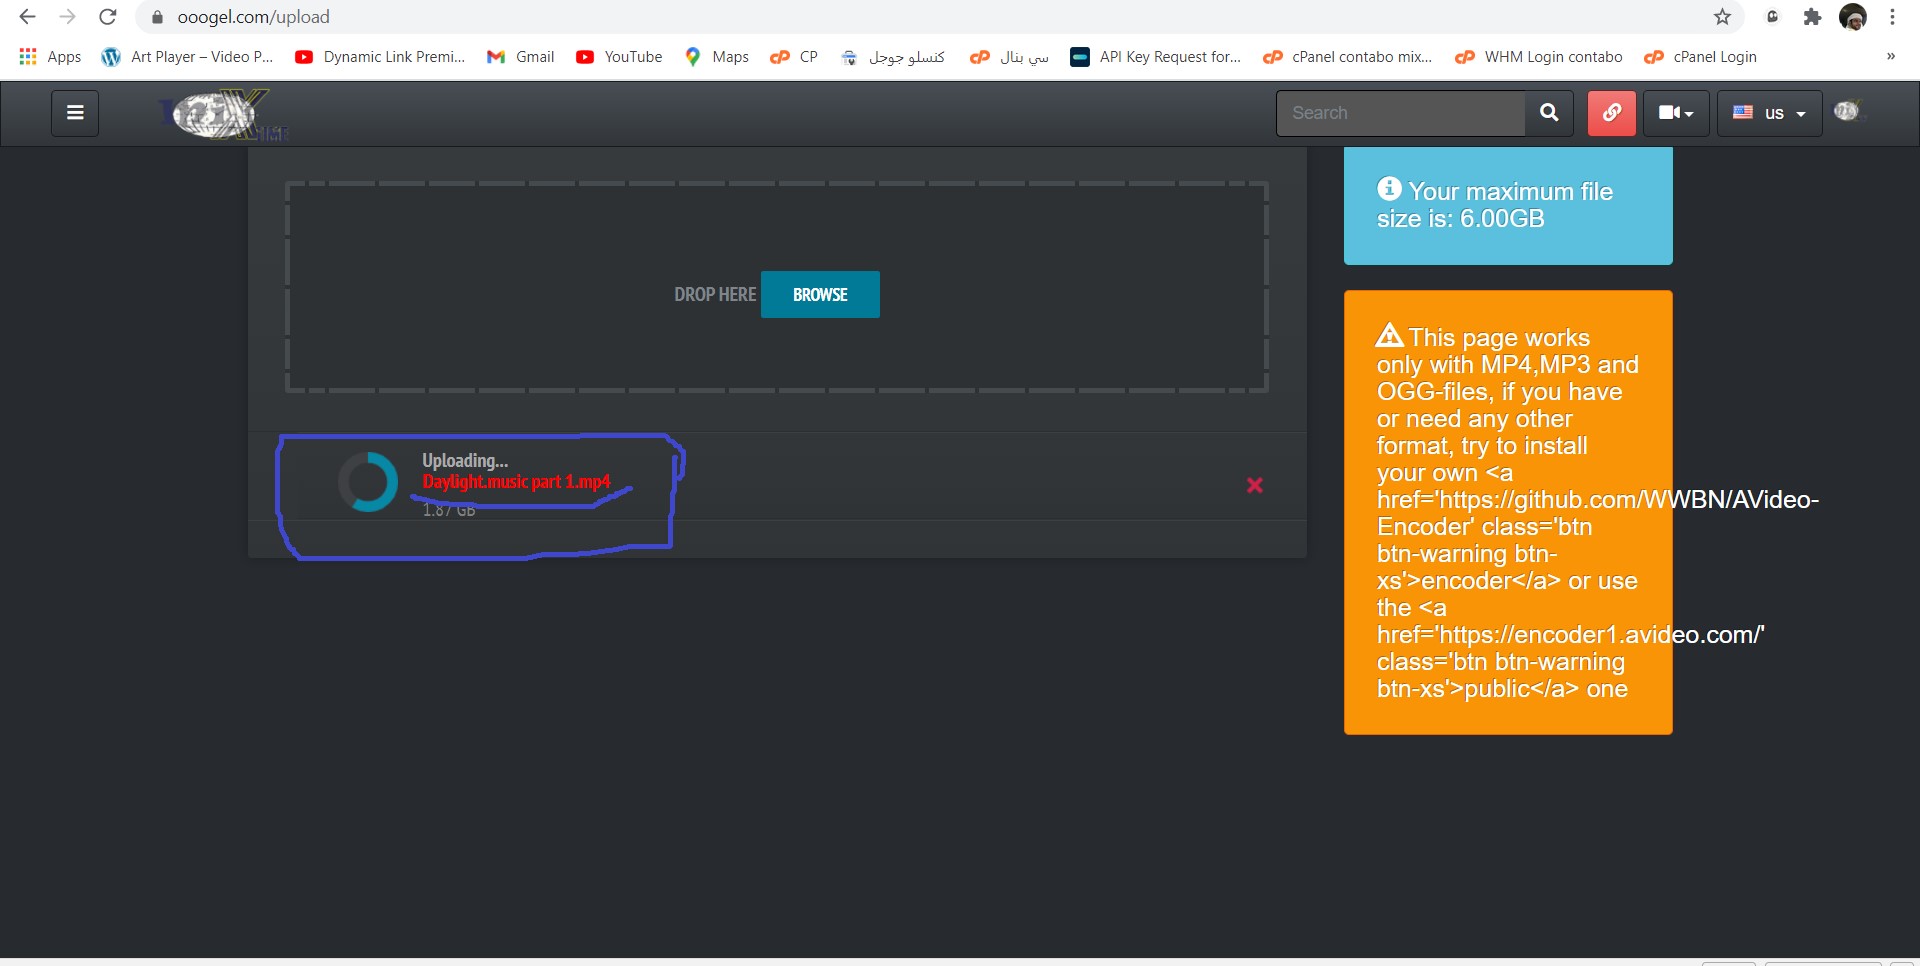
Task: Reload the page
Action: (108, 17)
